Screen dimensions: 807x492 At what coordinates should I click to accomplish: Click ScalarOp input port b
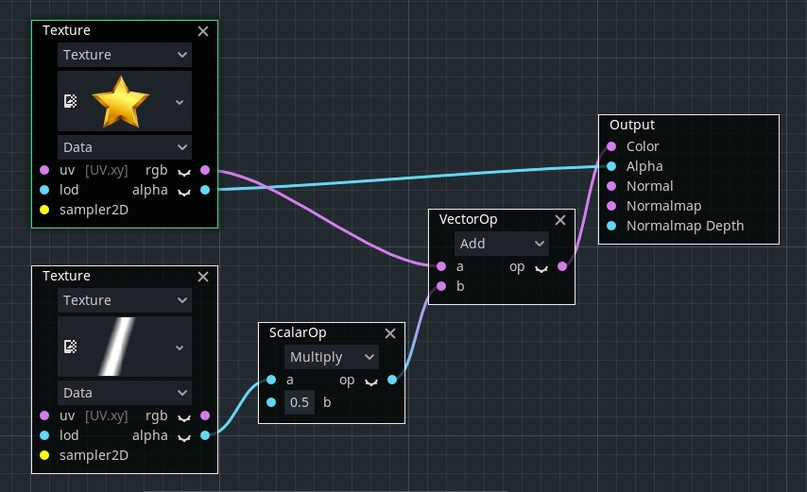(x=271, y=402)
